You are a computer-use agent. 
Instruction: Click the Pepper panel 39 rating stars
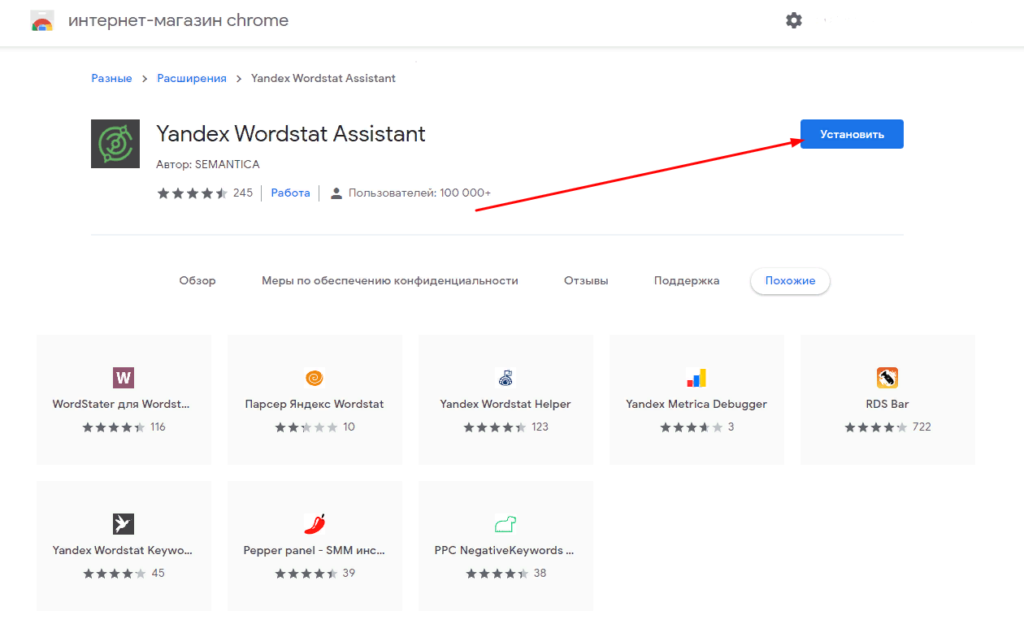click(306, 574)
